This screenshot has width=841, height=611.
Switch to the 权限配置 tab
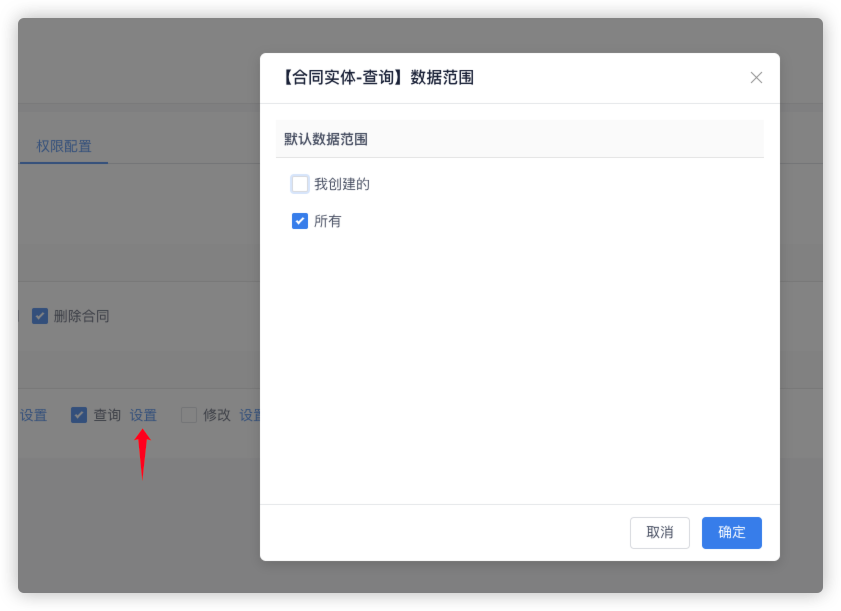[64, 146]
